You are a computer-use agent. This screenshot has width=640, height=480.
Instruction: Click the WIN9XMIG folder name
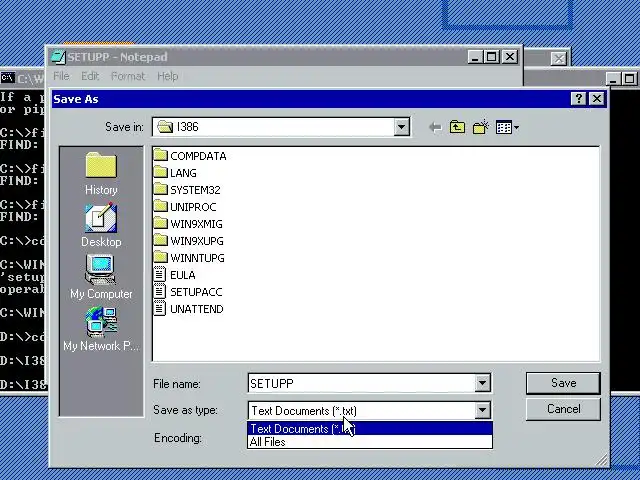(x=196, y=224)
